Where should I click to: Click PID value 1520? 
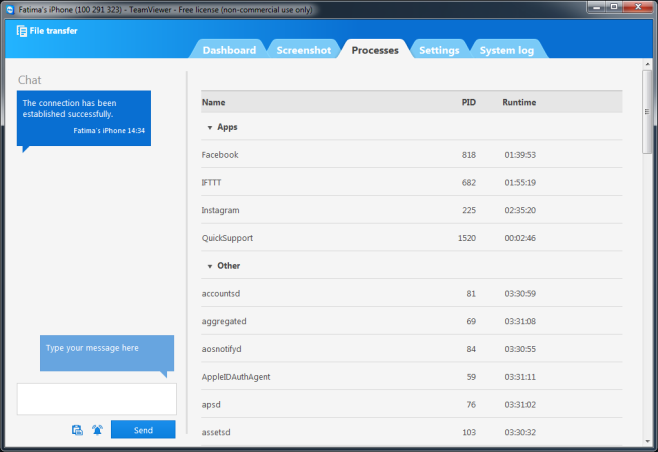click(467, 238)
